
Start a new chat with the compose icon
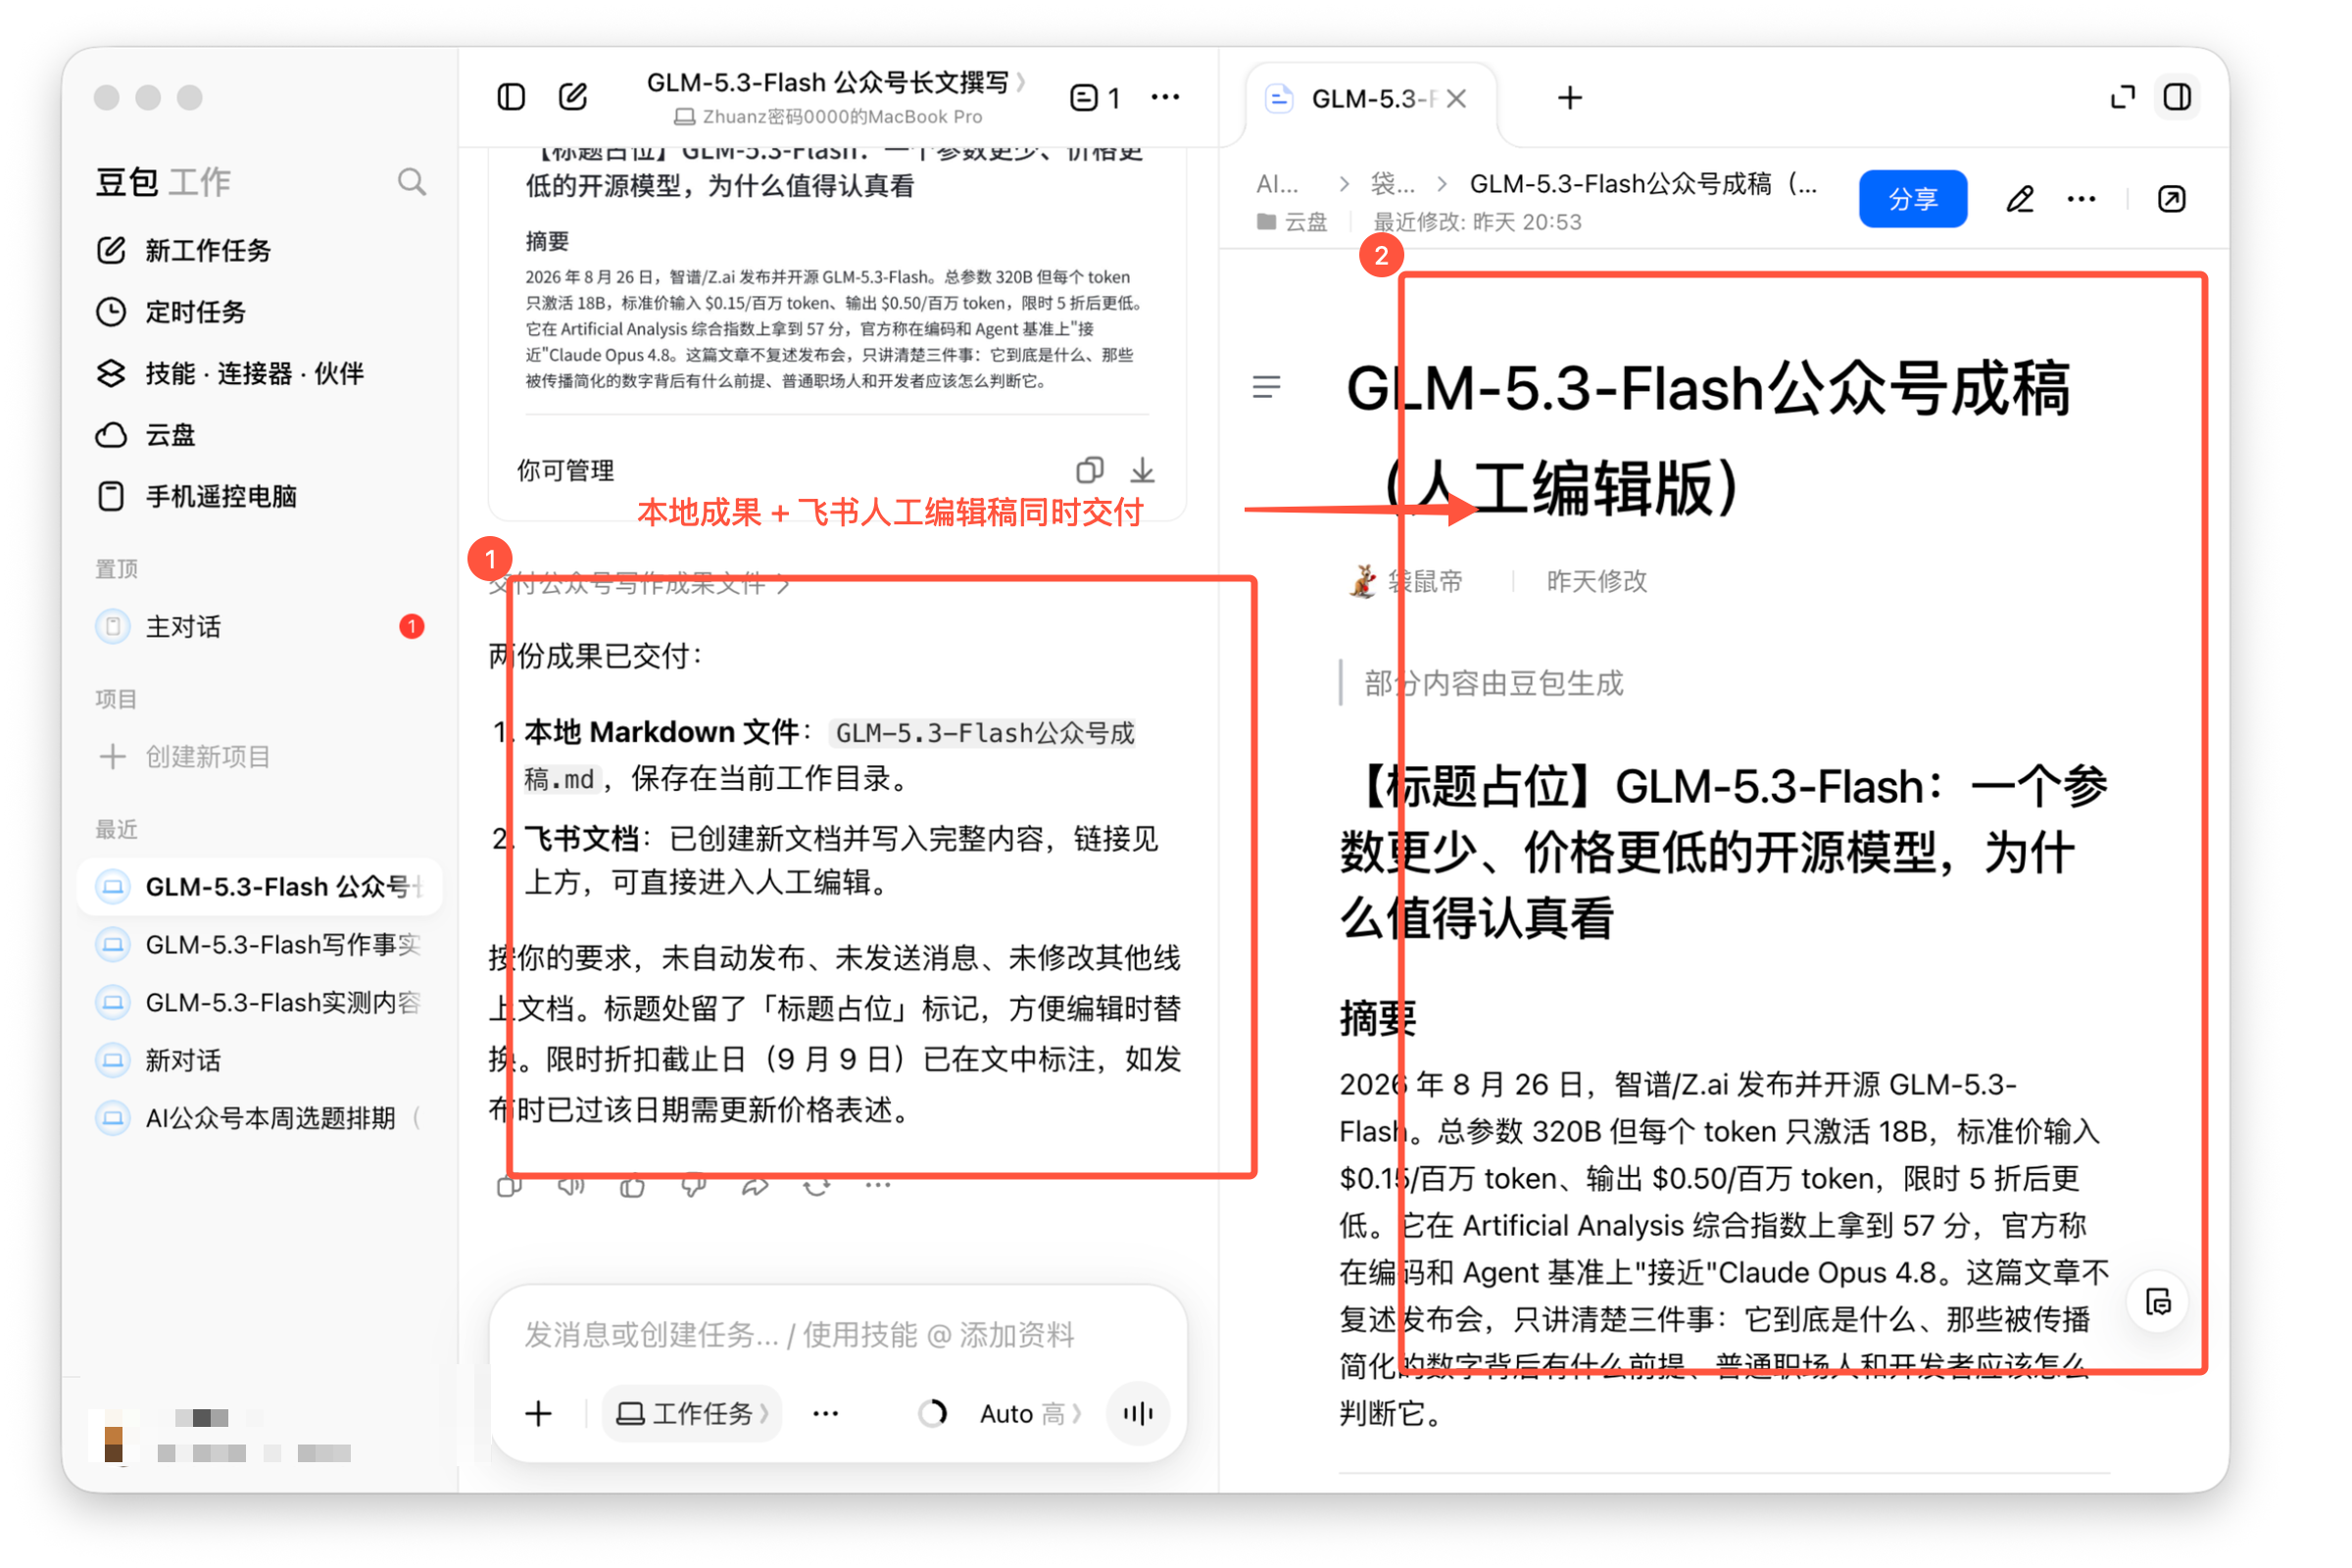(x=573, y=97)
